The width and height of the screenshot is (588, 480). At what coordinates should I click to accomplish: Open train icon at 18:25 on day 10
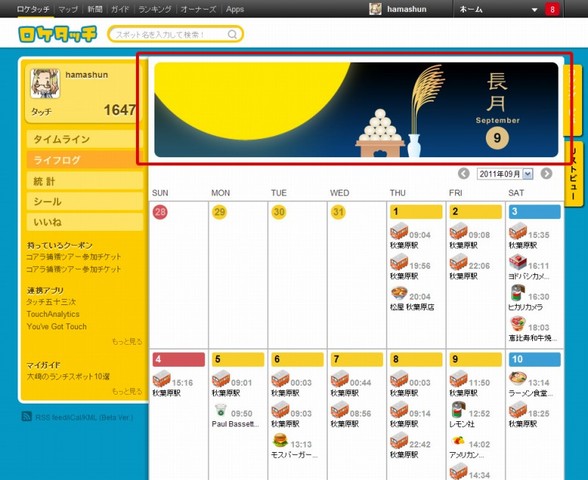tap(518, 410)
